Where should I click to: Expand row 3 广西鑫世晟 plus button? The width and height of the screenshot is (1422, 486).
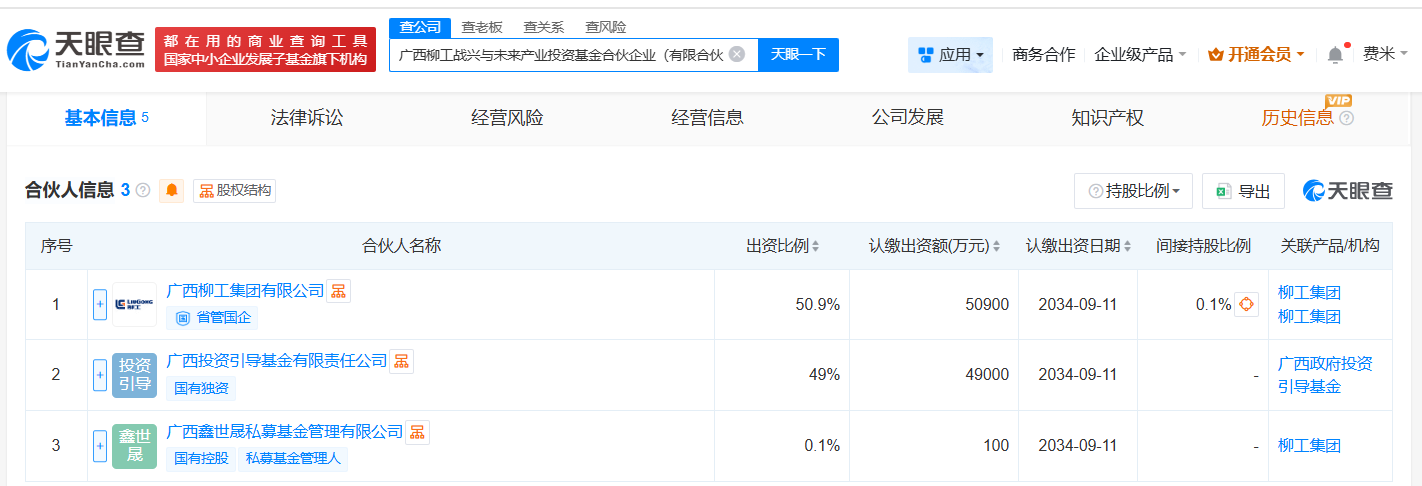click(100, 446)
